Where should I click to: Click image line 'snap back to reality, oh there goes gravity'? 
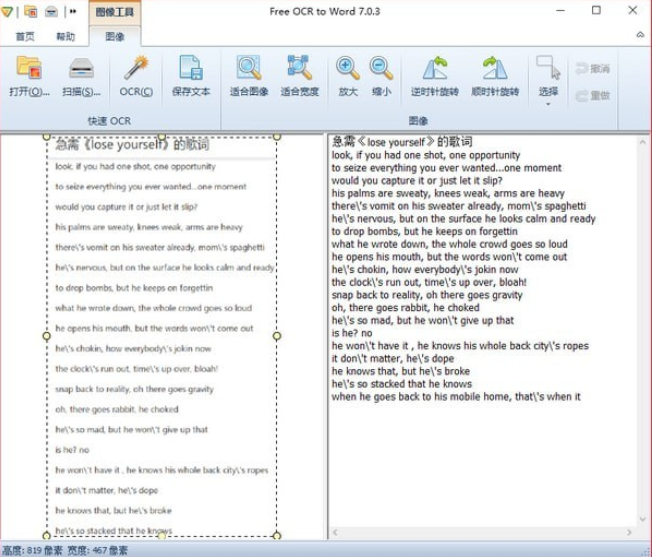pyautogui.click(x=134, y=389)
